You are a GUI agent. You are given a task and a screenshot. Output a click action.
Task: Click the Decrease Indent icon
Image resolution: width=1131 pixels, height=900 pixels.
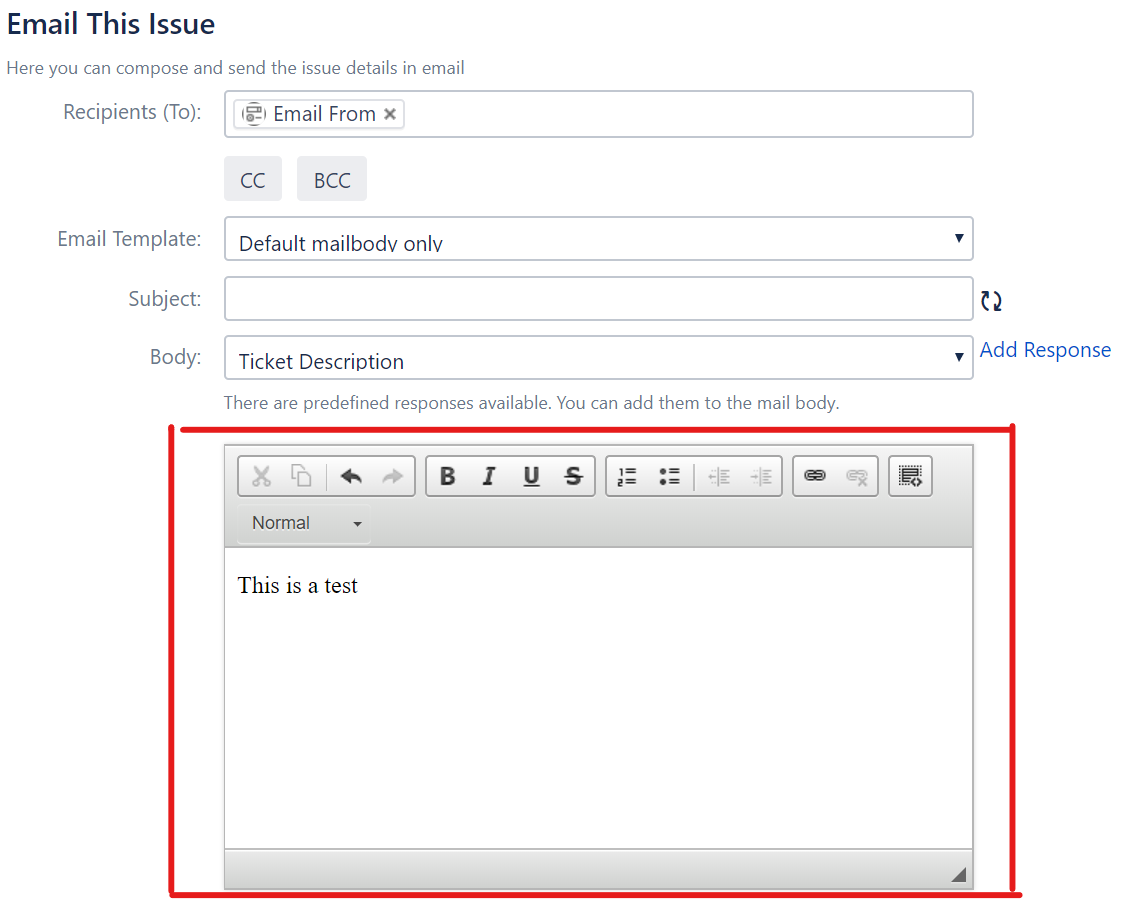(719, 476)
